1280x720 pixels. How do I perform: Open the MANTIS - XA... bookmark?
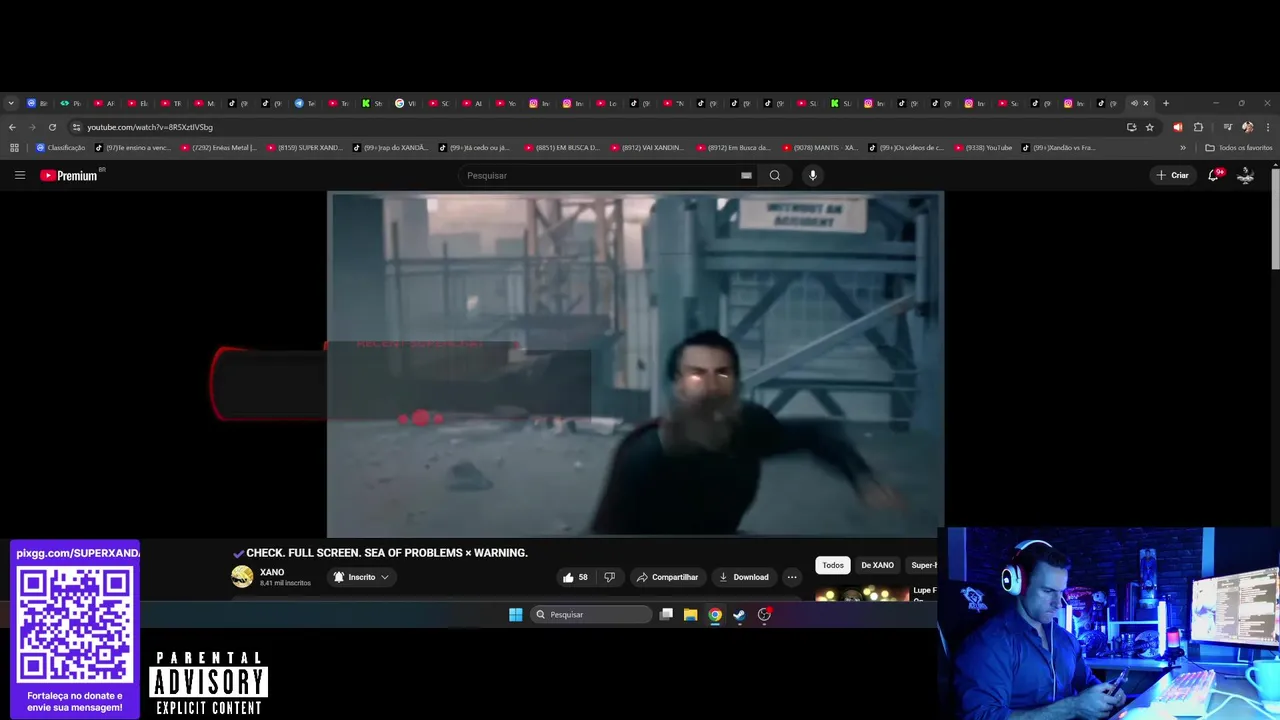tap(820, 148)
